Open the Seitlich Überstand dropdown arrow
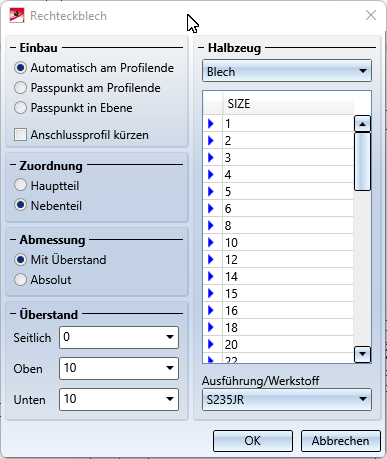 click(x=170, y=337)
